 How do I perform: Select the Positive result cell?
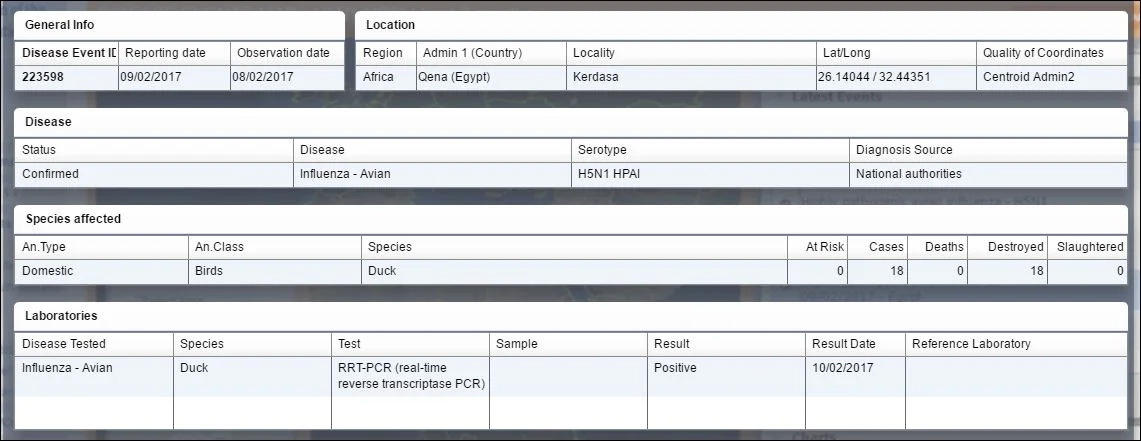coord(726,376)
